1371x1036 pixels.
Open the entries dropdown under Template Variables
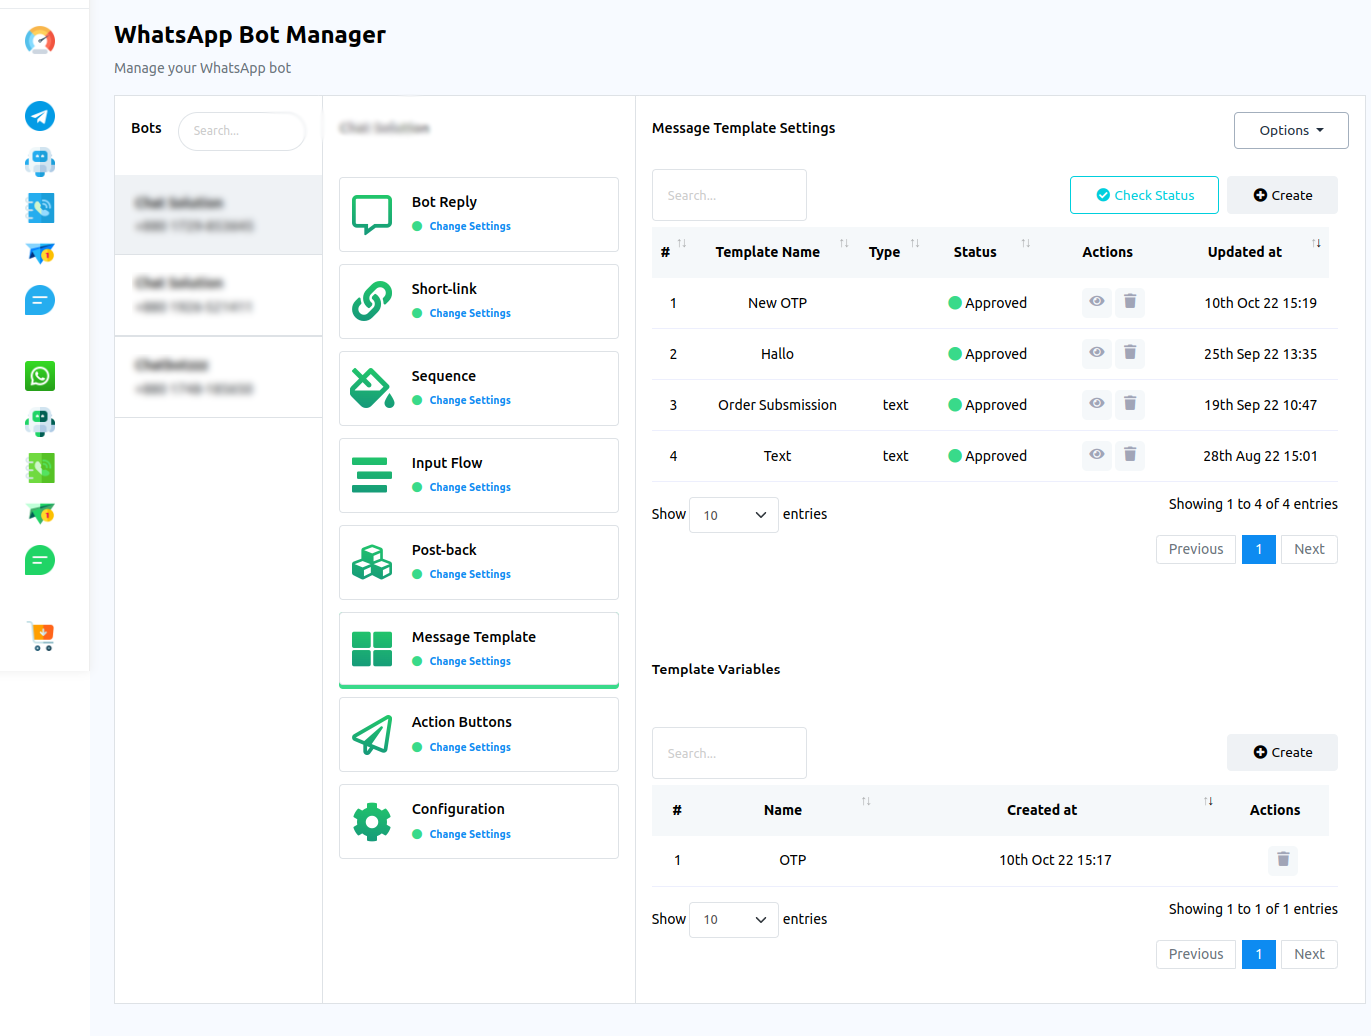click(733, 919)
